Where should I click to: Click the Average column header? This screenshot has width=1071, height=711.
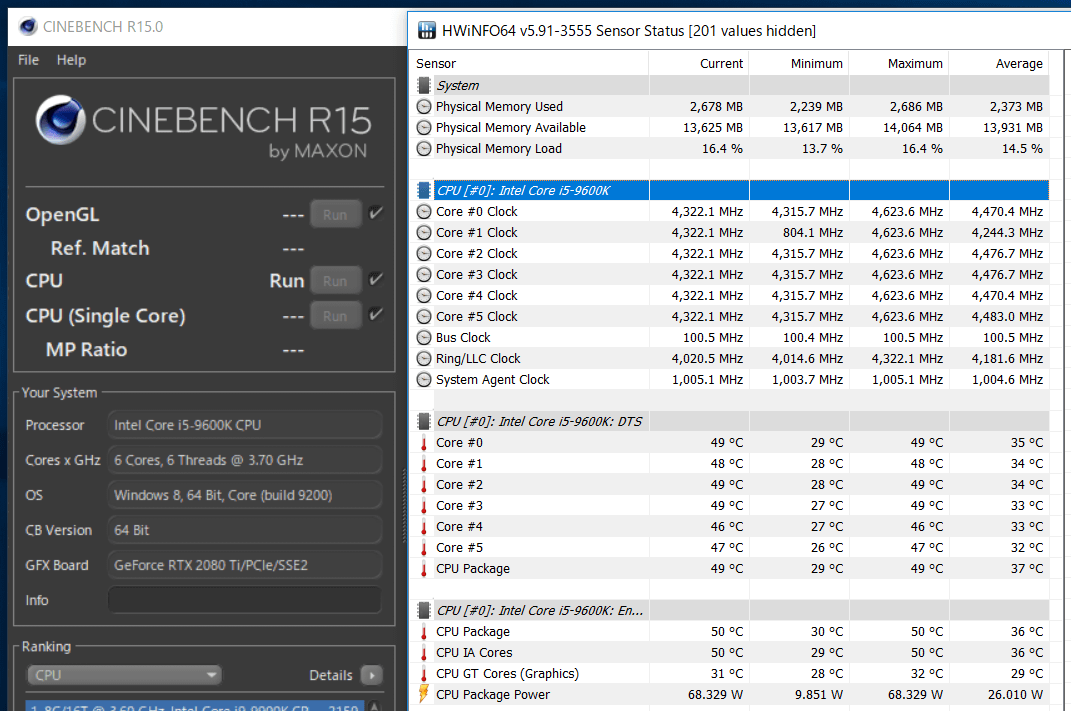999,64
